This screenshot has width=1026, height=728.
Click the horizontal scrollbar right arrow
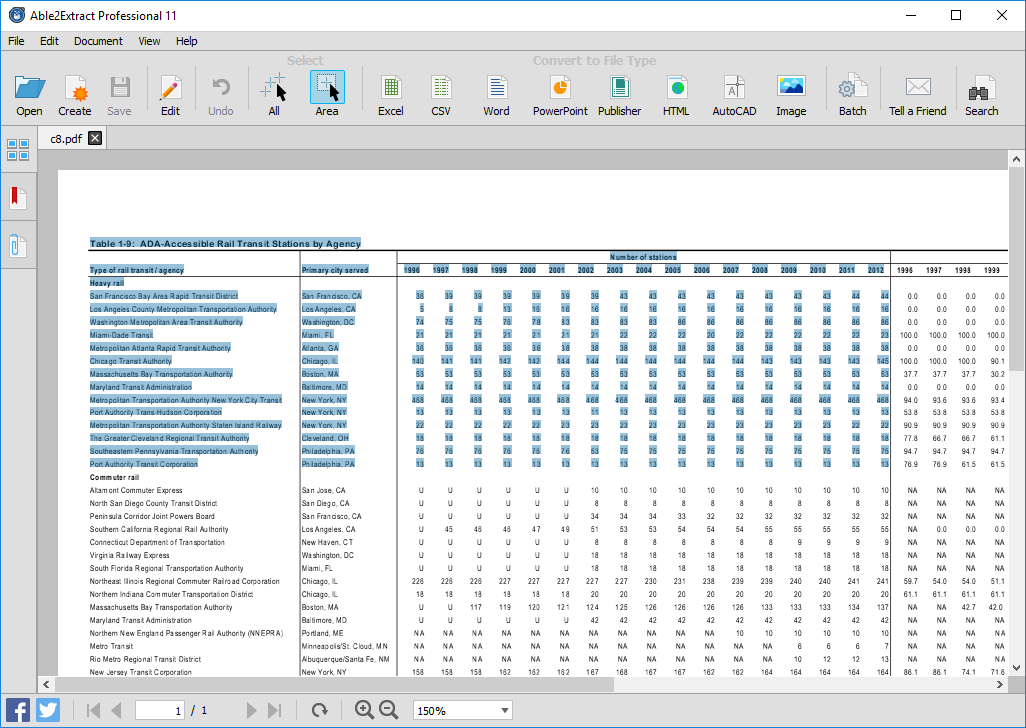pyautogui.click(x=1000, y=685)
